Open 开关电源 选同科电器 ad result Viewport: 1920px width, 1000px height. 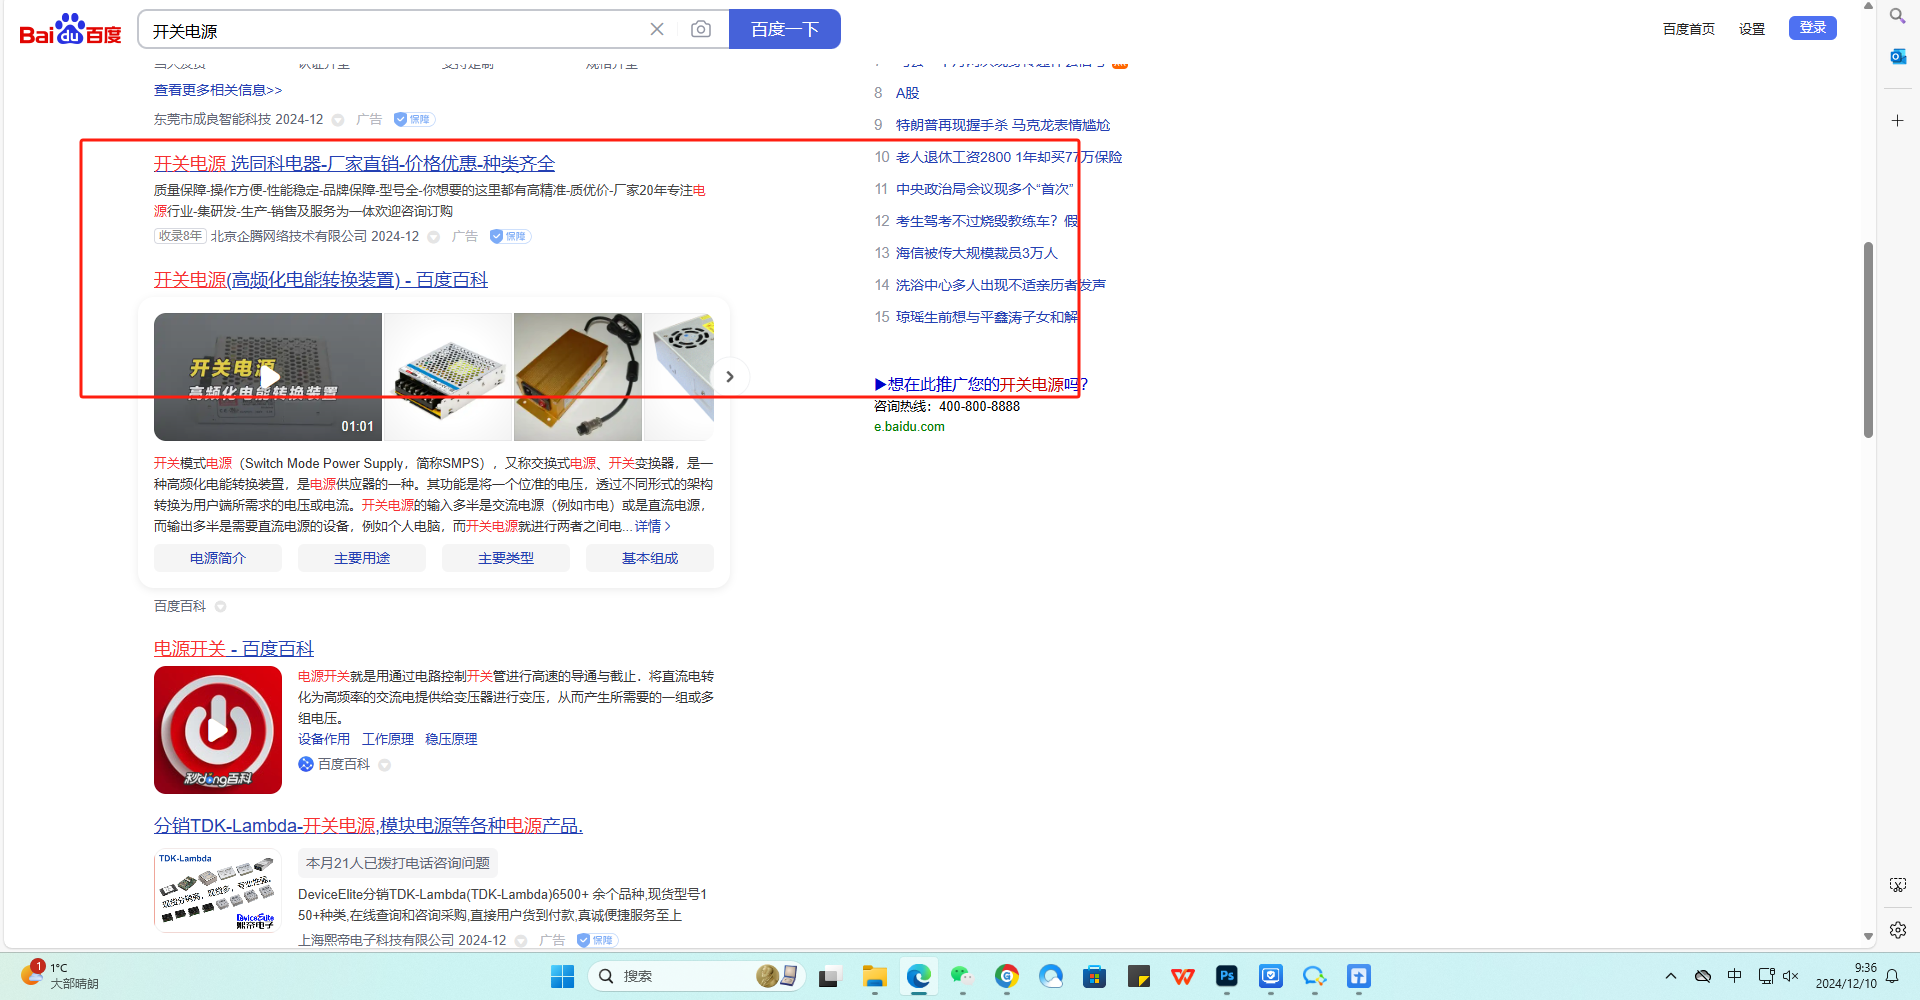[354, 163]
